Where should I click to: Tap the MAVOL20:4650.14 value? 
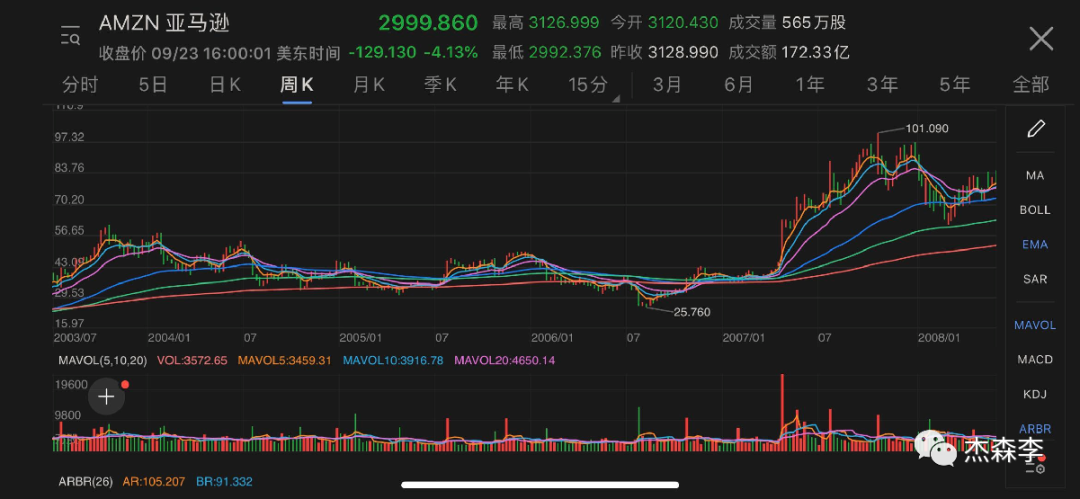(504, 360)
